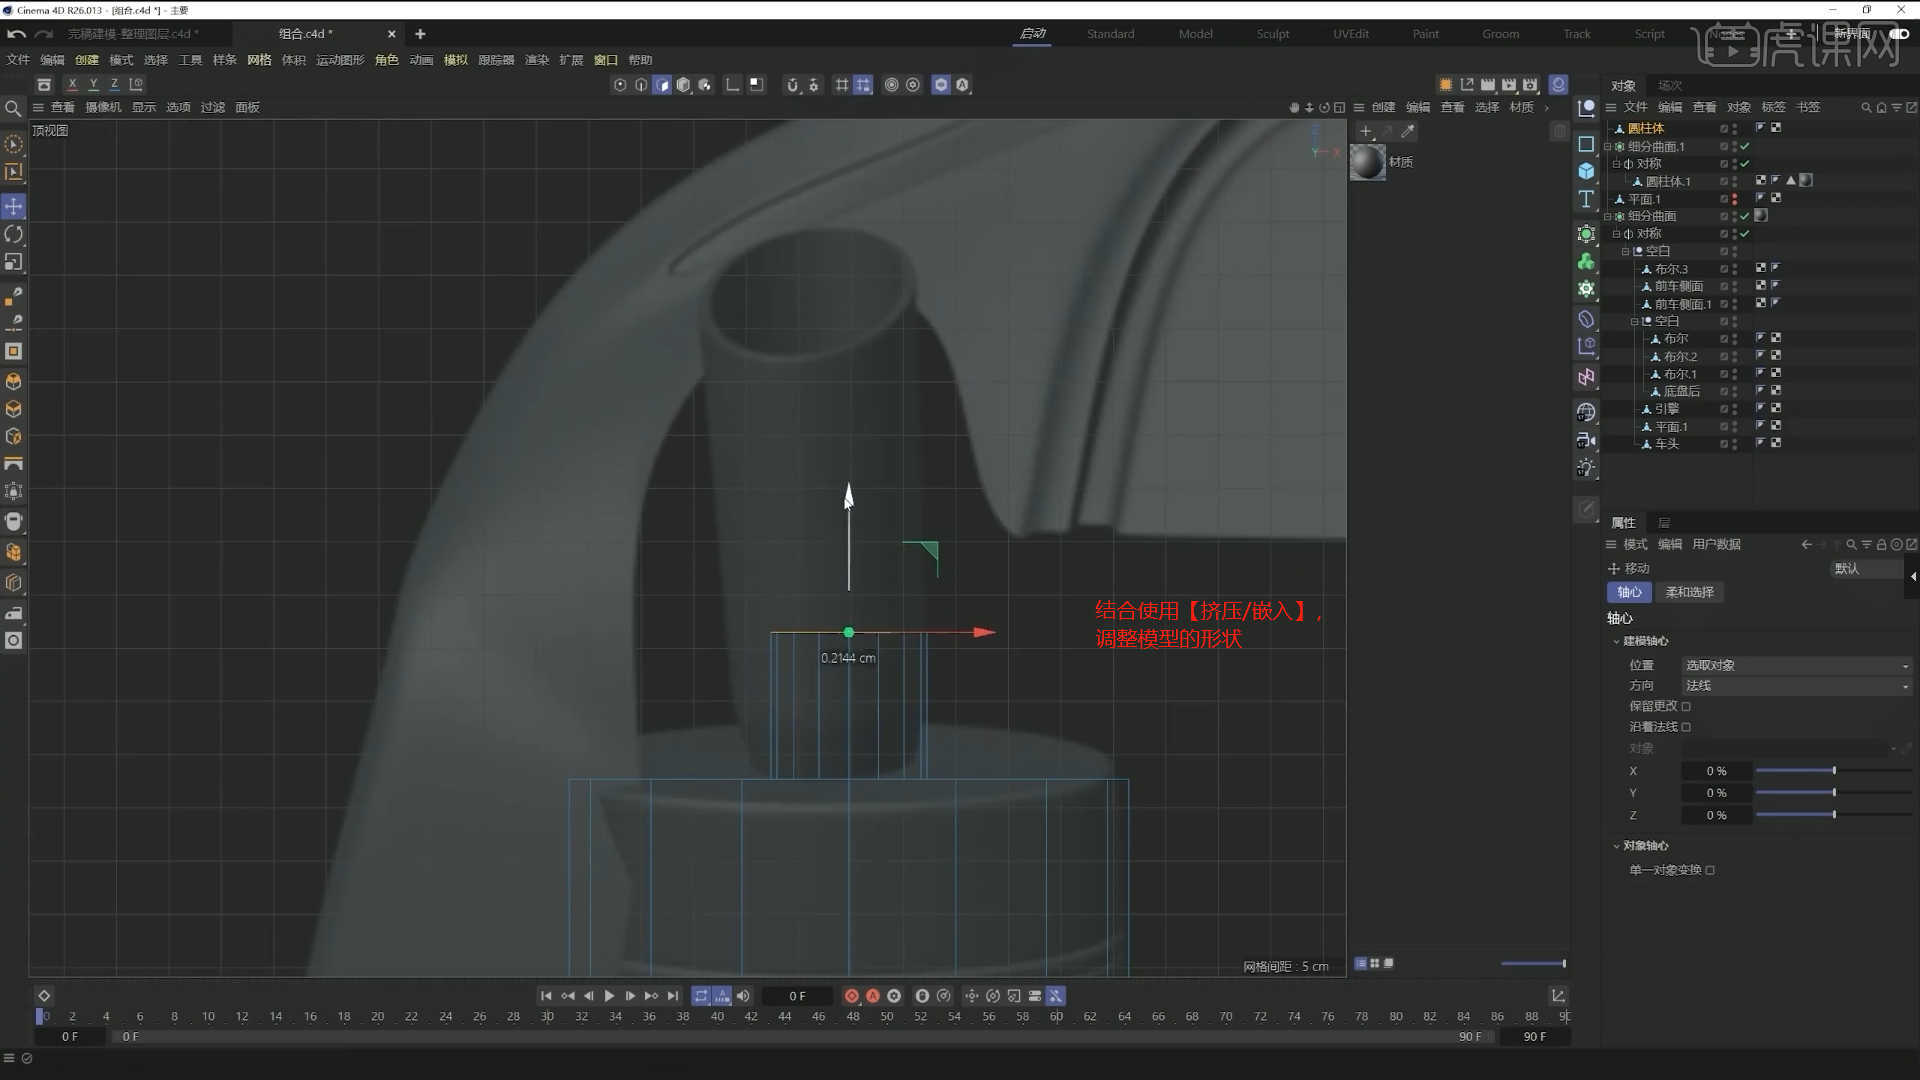Check the 单一对象变换 checkbox

1710,870
